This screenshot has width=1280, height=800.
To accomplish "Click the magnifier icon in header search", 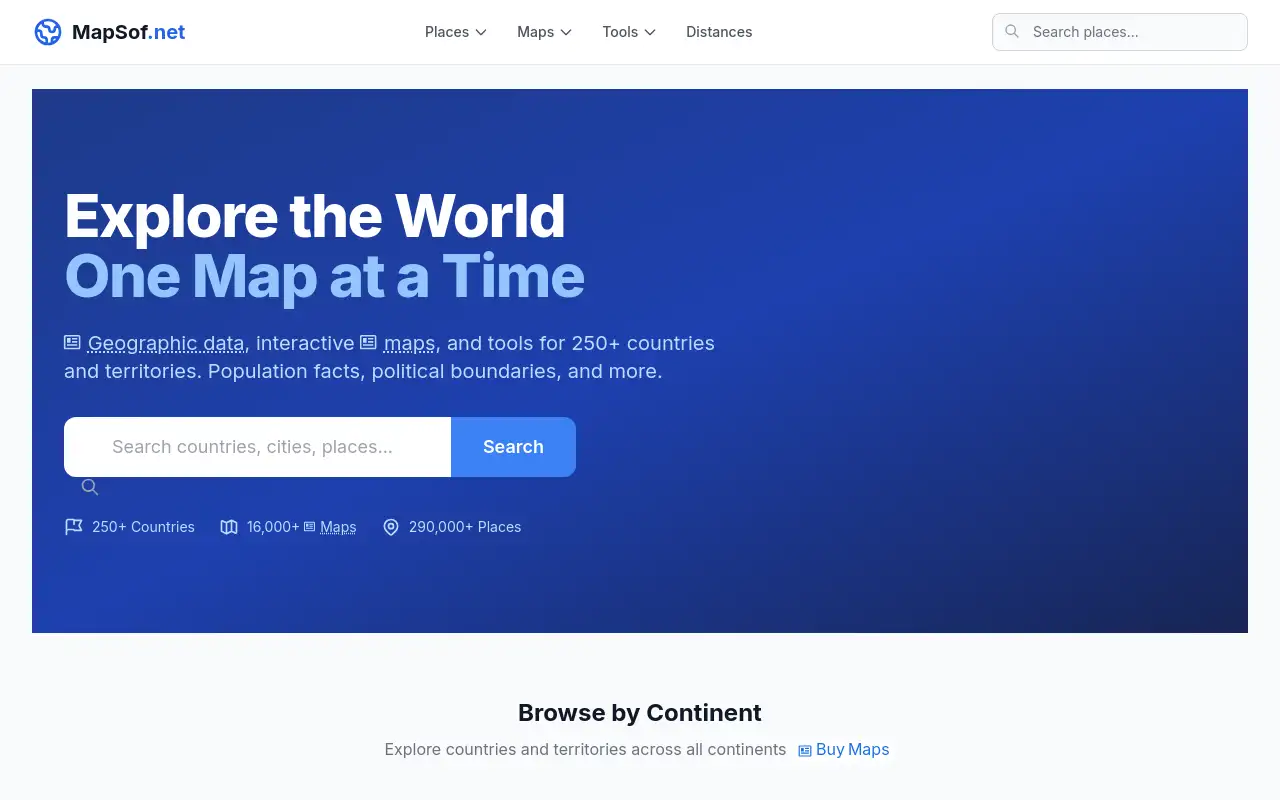I will 1012,32.
